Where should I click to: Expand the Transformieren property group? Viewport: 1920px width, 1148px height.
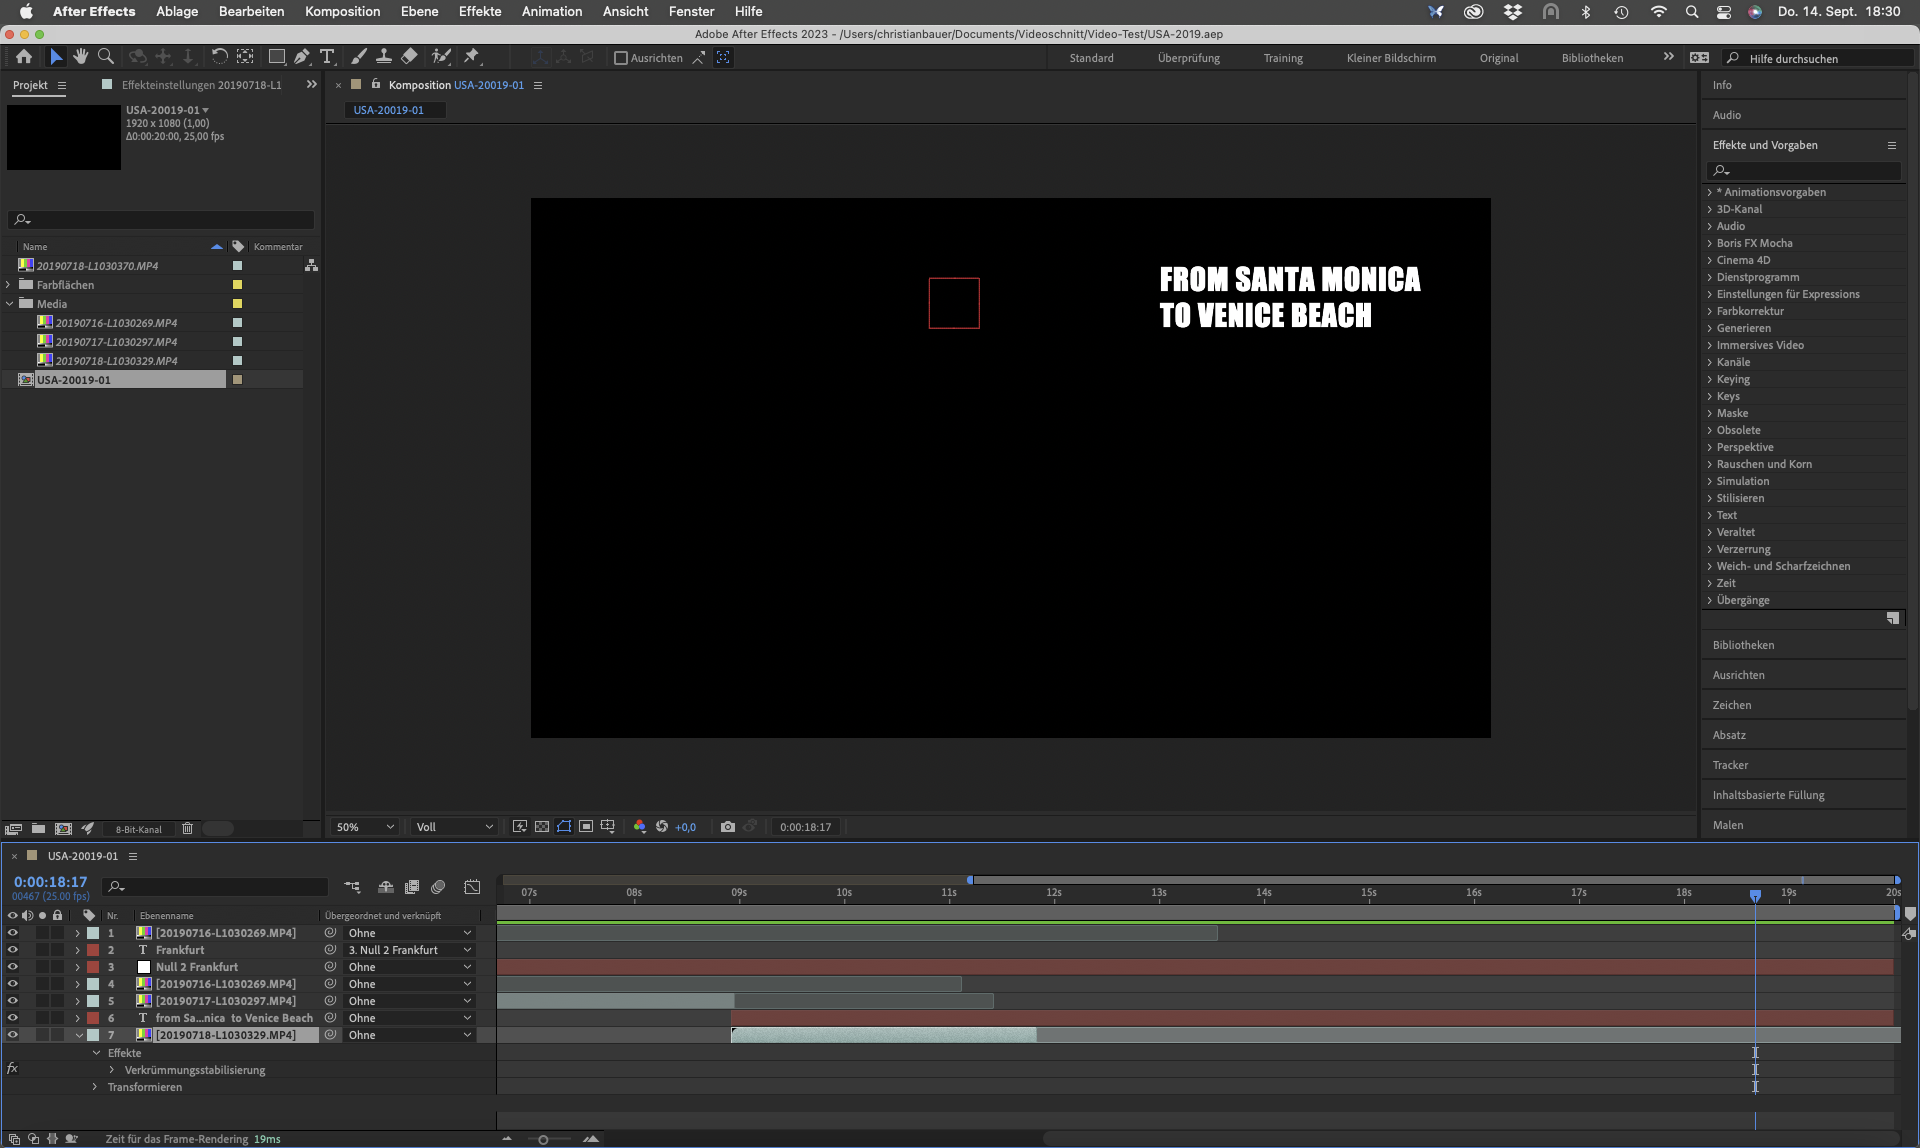(x=95, y=1087)
